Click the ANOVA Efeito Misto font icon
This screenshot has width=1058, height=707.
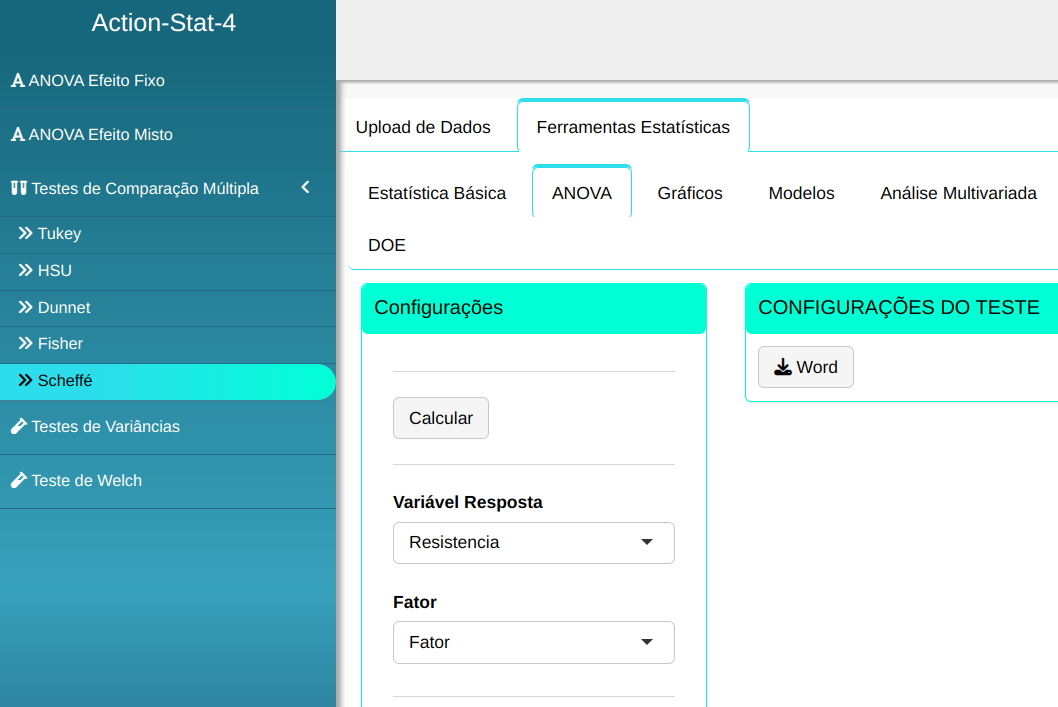17,135
